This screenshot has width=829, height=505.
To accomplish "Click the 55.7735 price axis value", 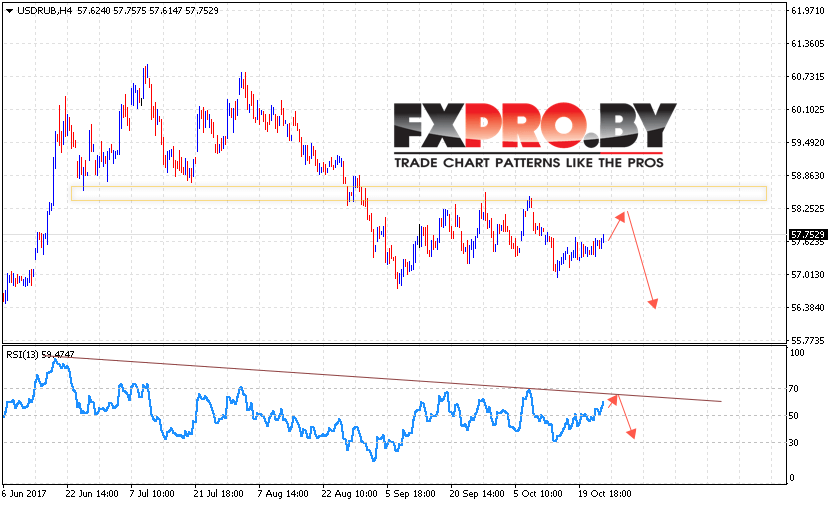I will [807, 341].
